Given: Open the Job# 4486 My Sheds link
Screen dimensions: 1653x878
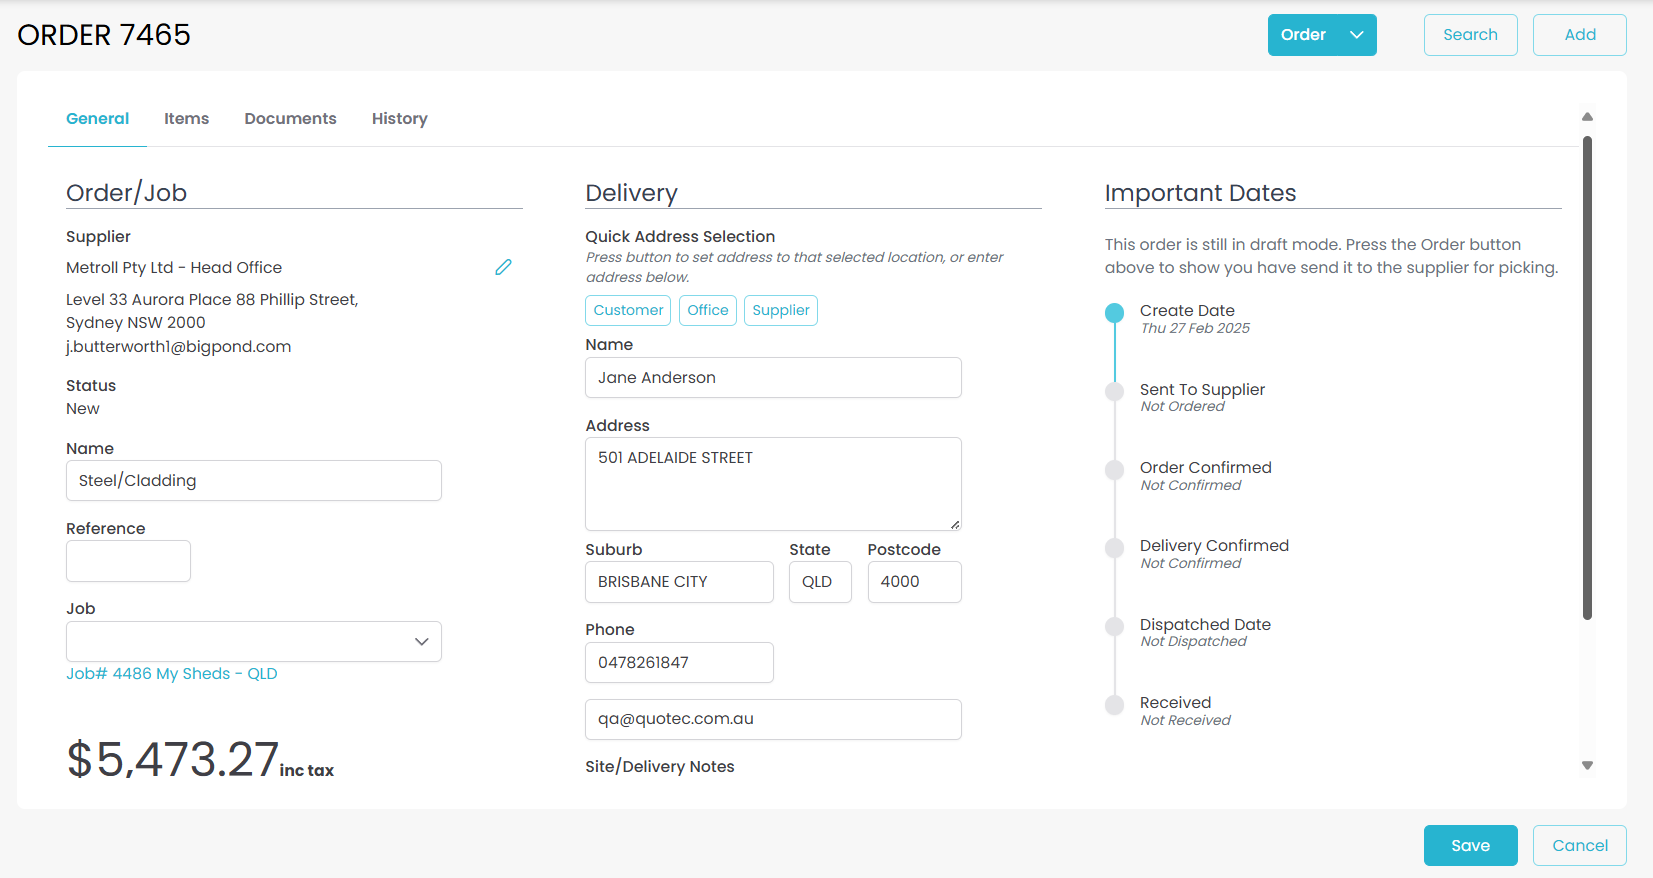Looking at the screenshot, I should (x=172, y=674).
